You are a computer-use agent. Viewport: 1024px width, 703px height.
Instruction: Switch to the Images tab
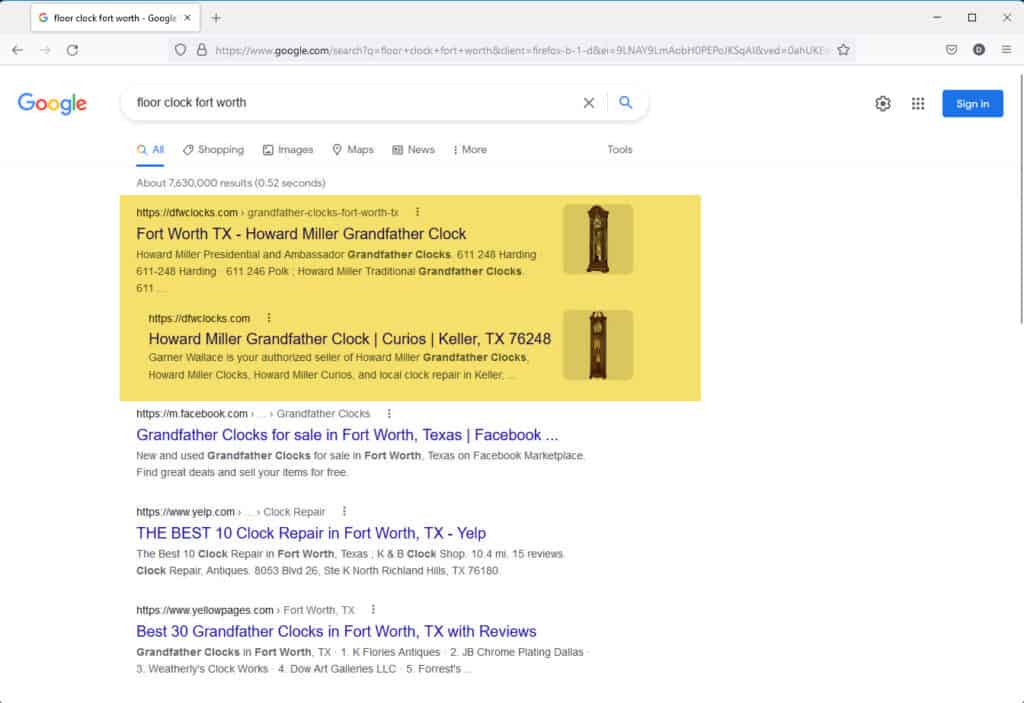(288, 150)
